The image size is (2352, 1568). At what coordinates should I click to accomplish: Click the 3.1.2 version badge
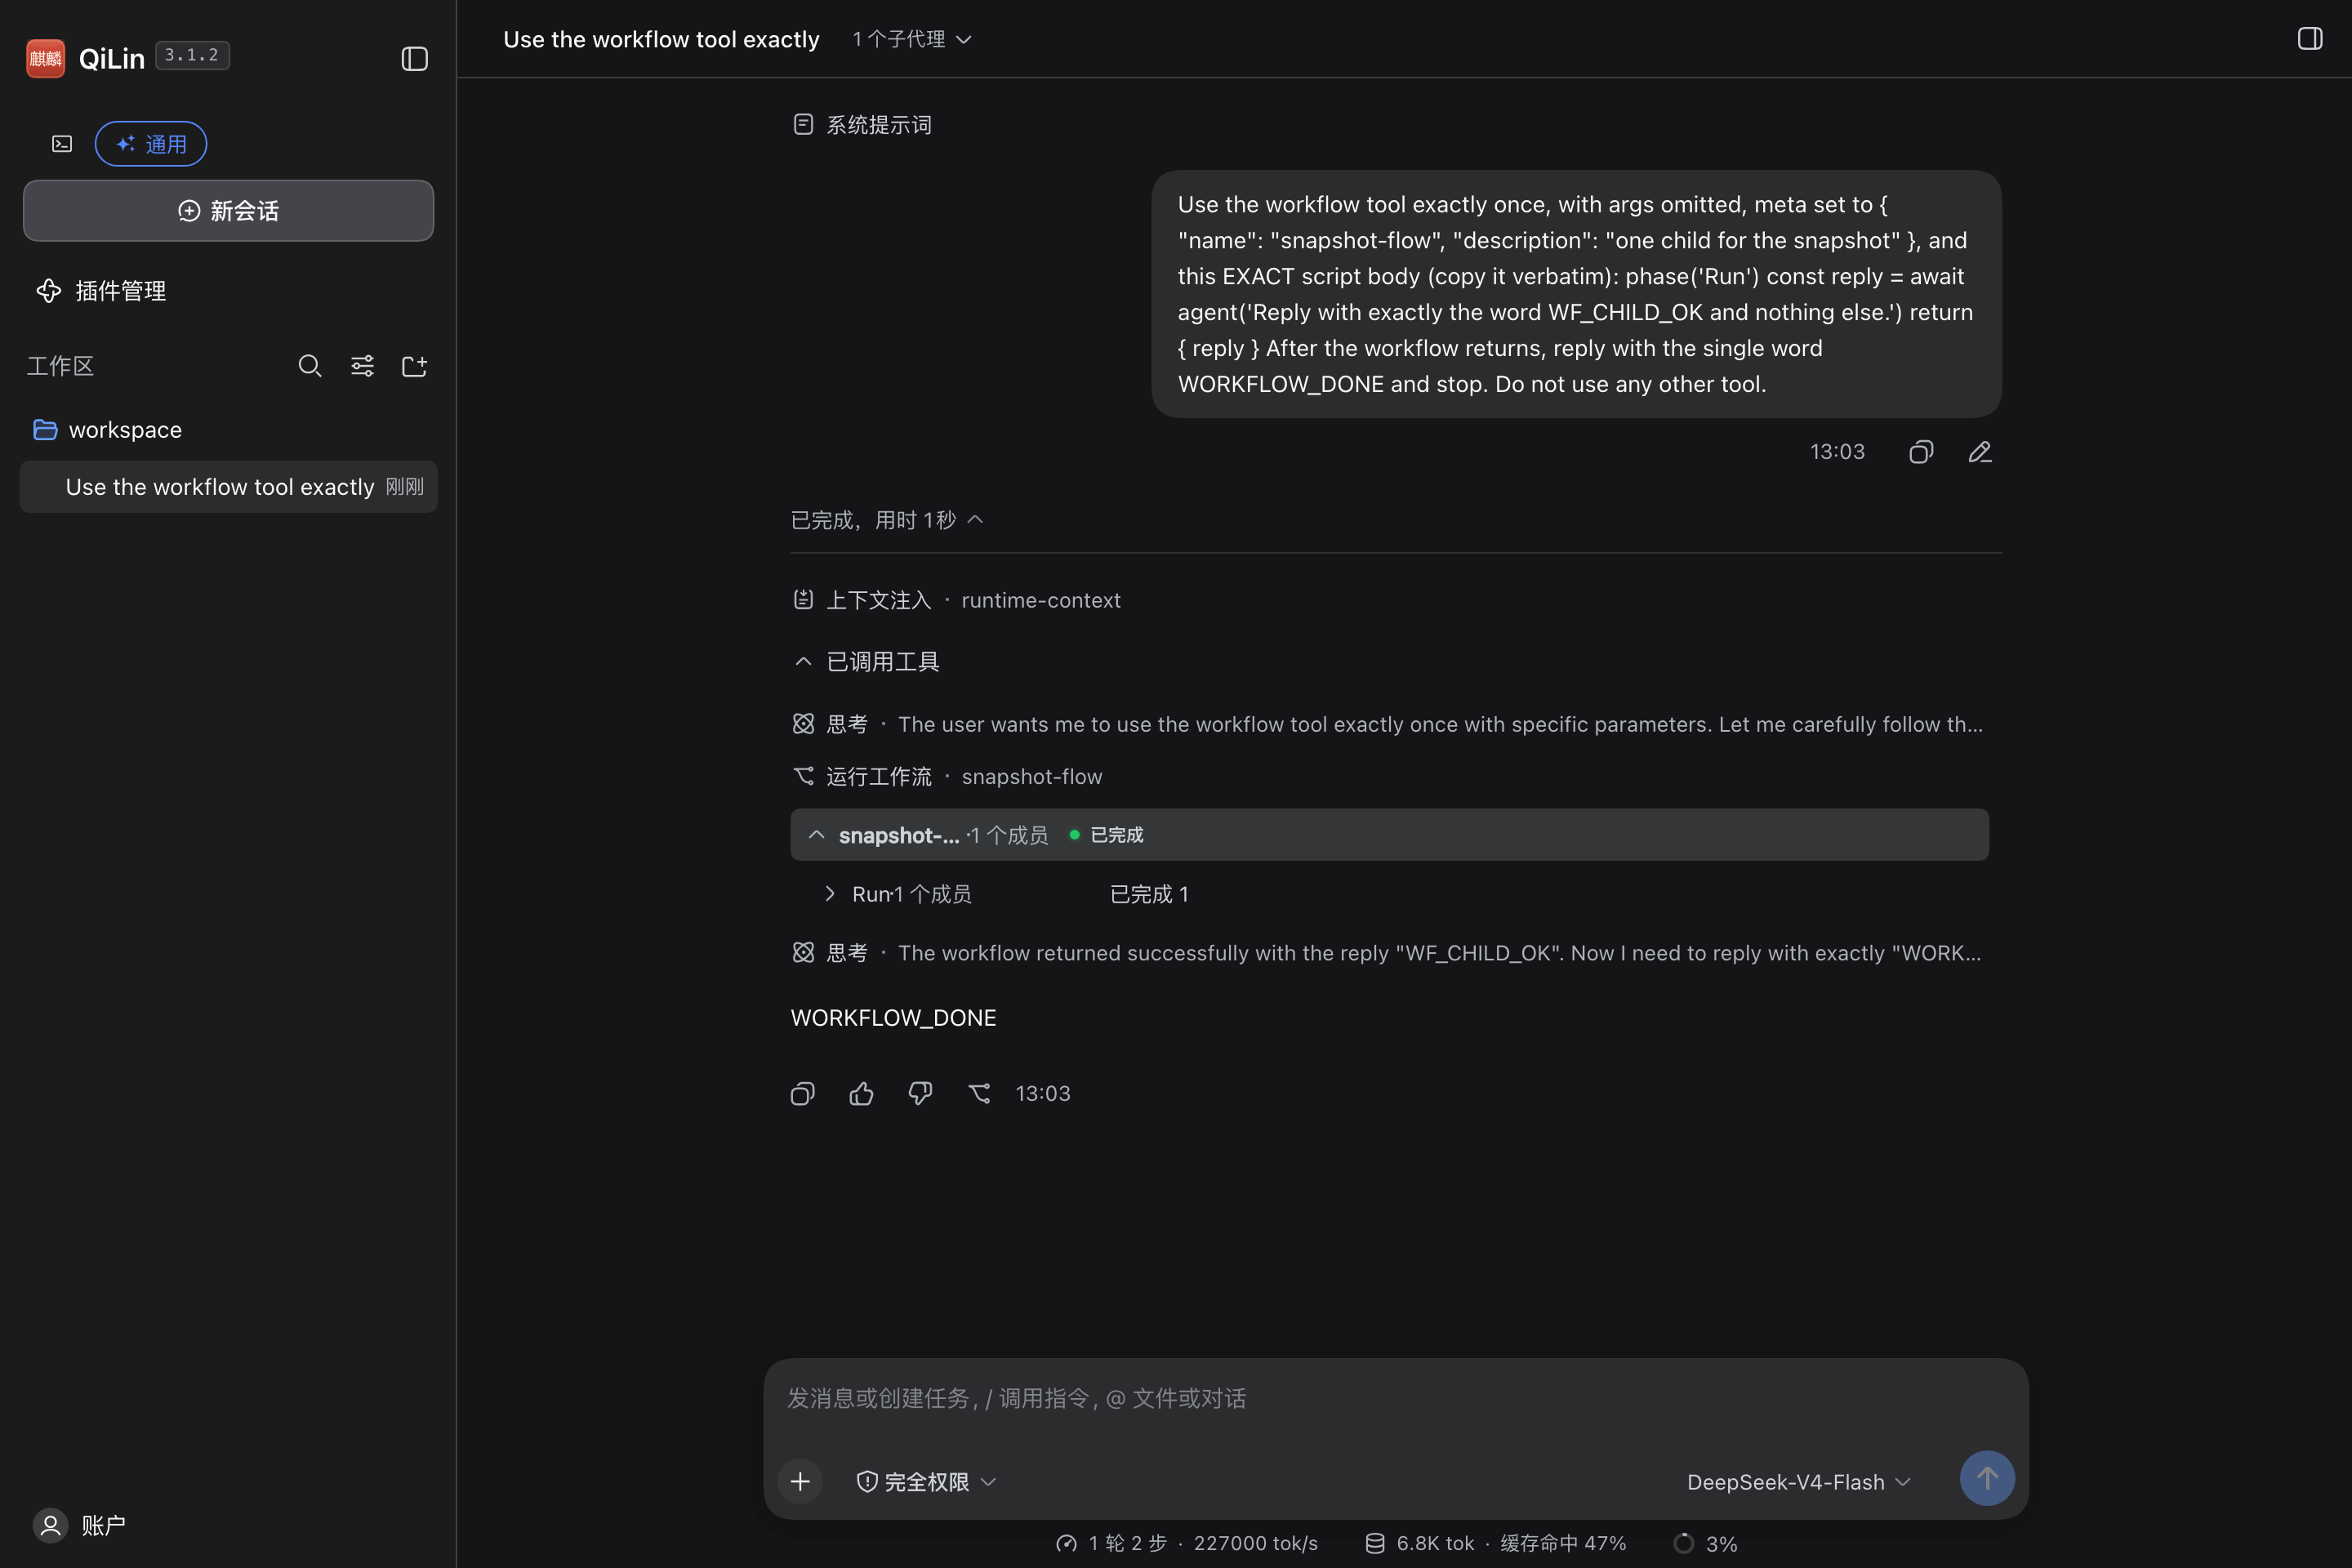coord(192,55)
